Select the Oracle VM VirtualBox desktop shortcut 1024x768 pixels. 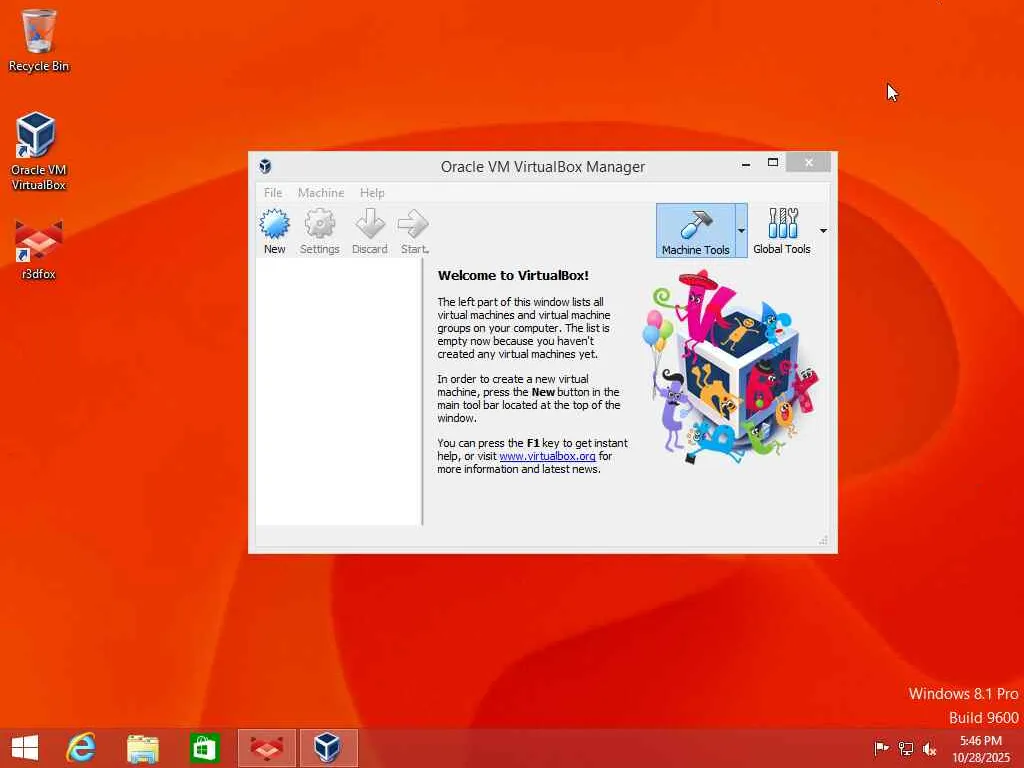point(39,152)
